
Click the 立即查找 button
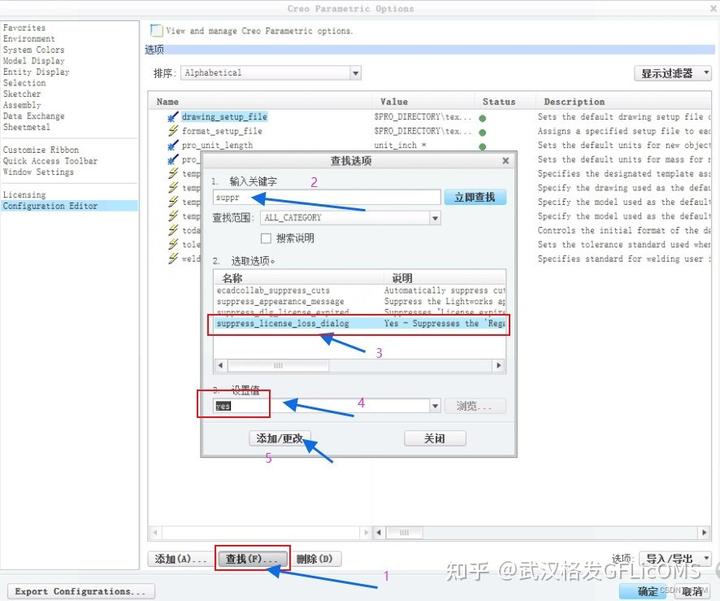pos(475,197)
